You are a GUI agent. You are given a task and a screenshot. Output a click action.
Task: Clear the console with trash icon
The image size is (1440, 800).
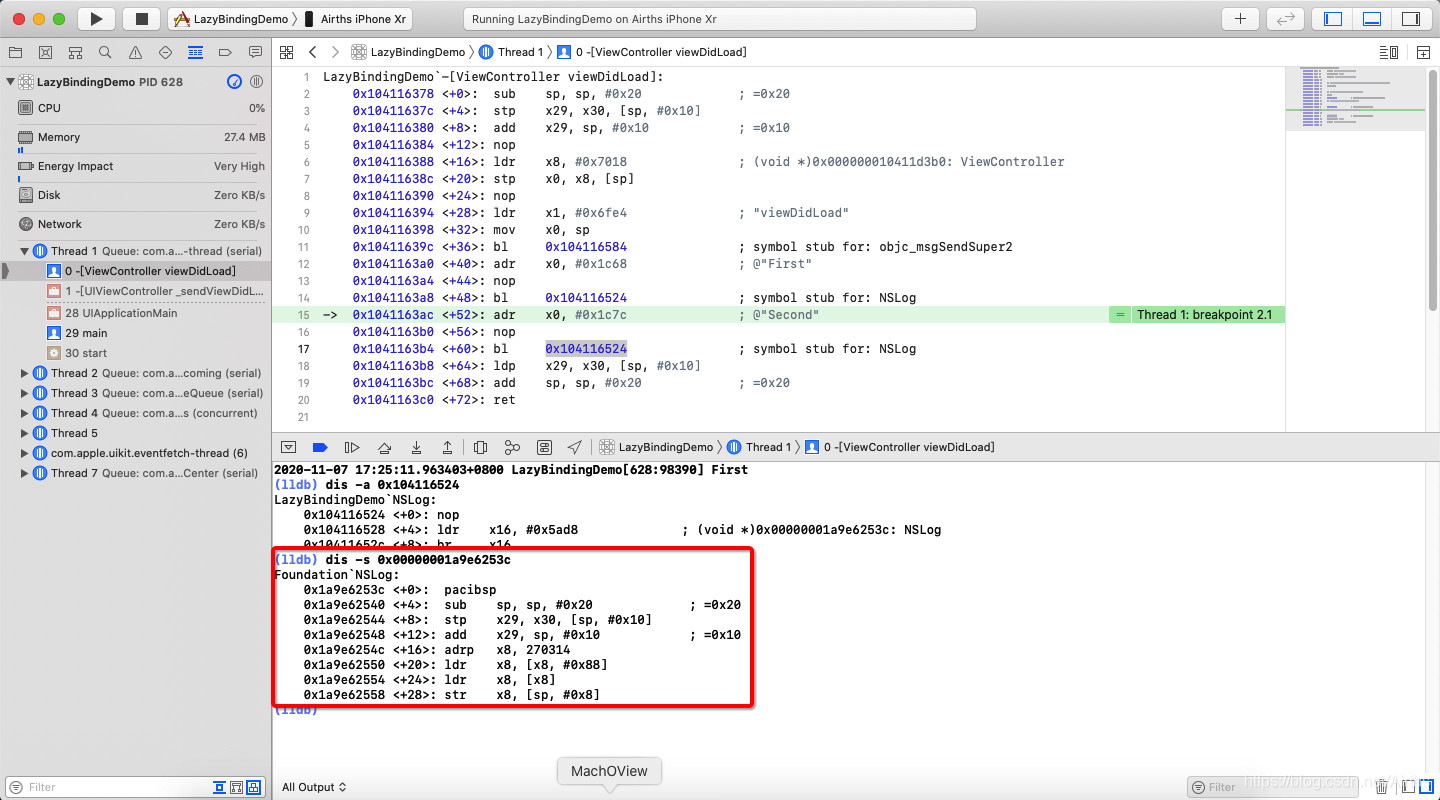pos(1382,787)
